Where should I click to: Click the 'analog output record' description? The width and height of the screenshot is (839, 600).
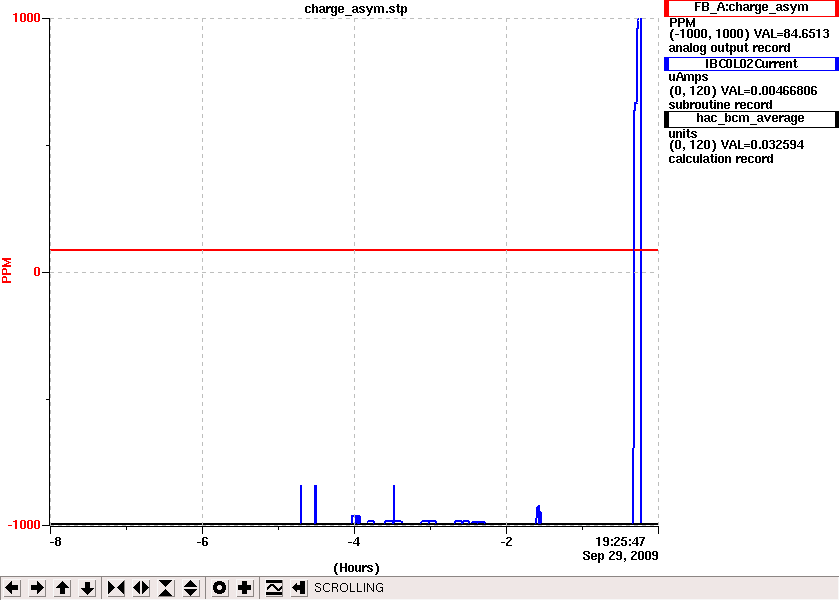click(729, 48)
